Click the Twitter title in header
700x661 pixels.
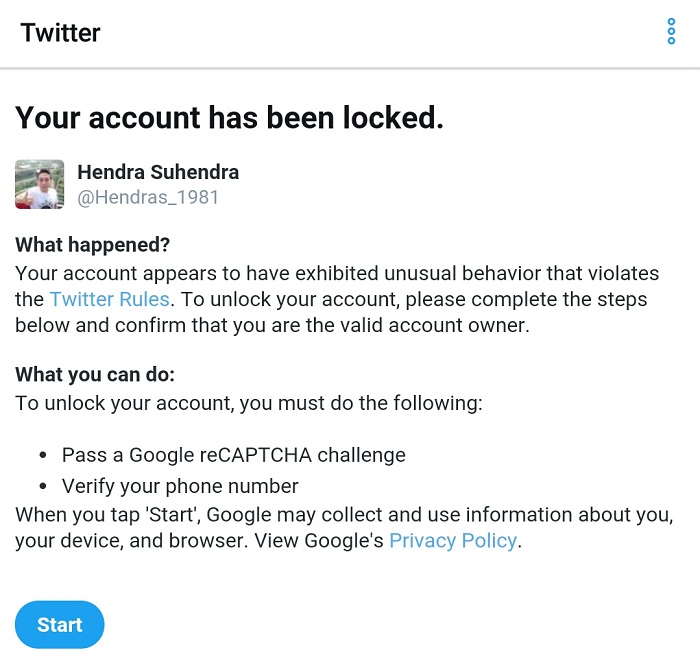tap(61, 32)
